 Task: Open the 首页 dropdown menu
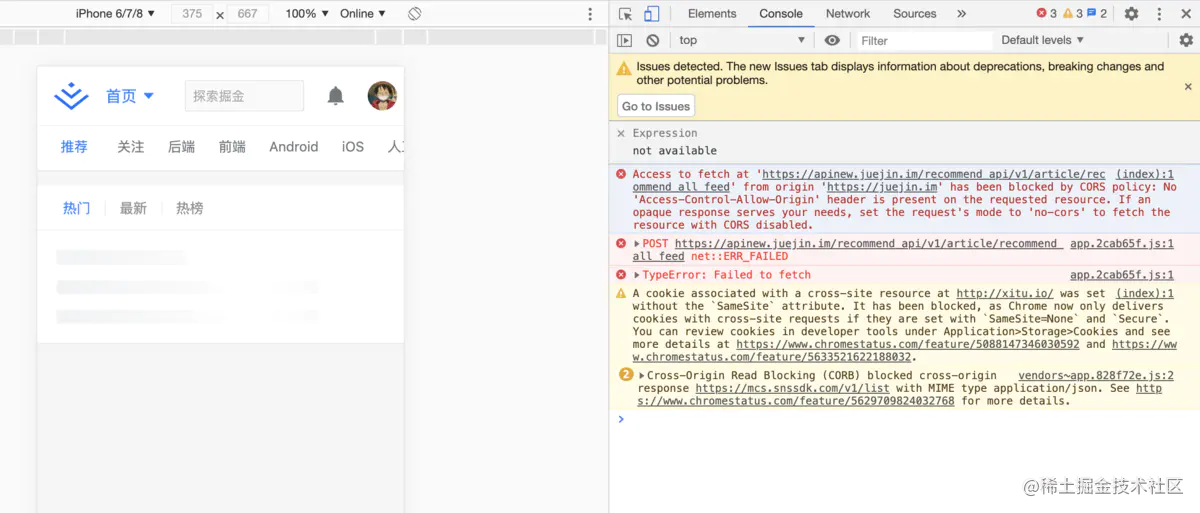click(x=130, y=96)
